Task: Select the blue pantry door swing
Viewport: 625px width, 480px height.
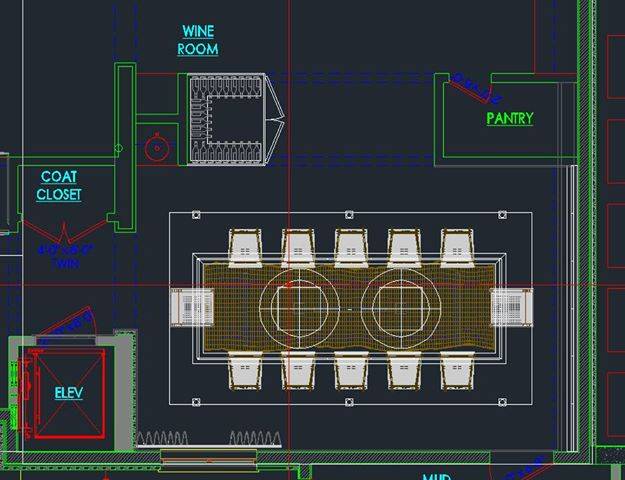Action: (x=475, y=88)
